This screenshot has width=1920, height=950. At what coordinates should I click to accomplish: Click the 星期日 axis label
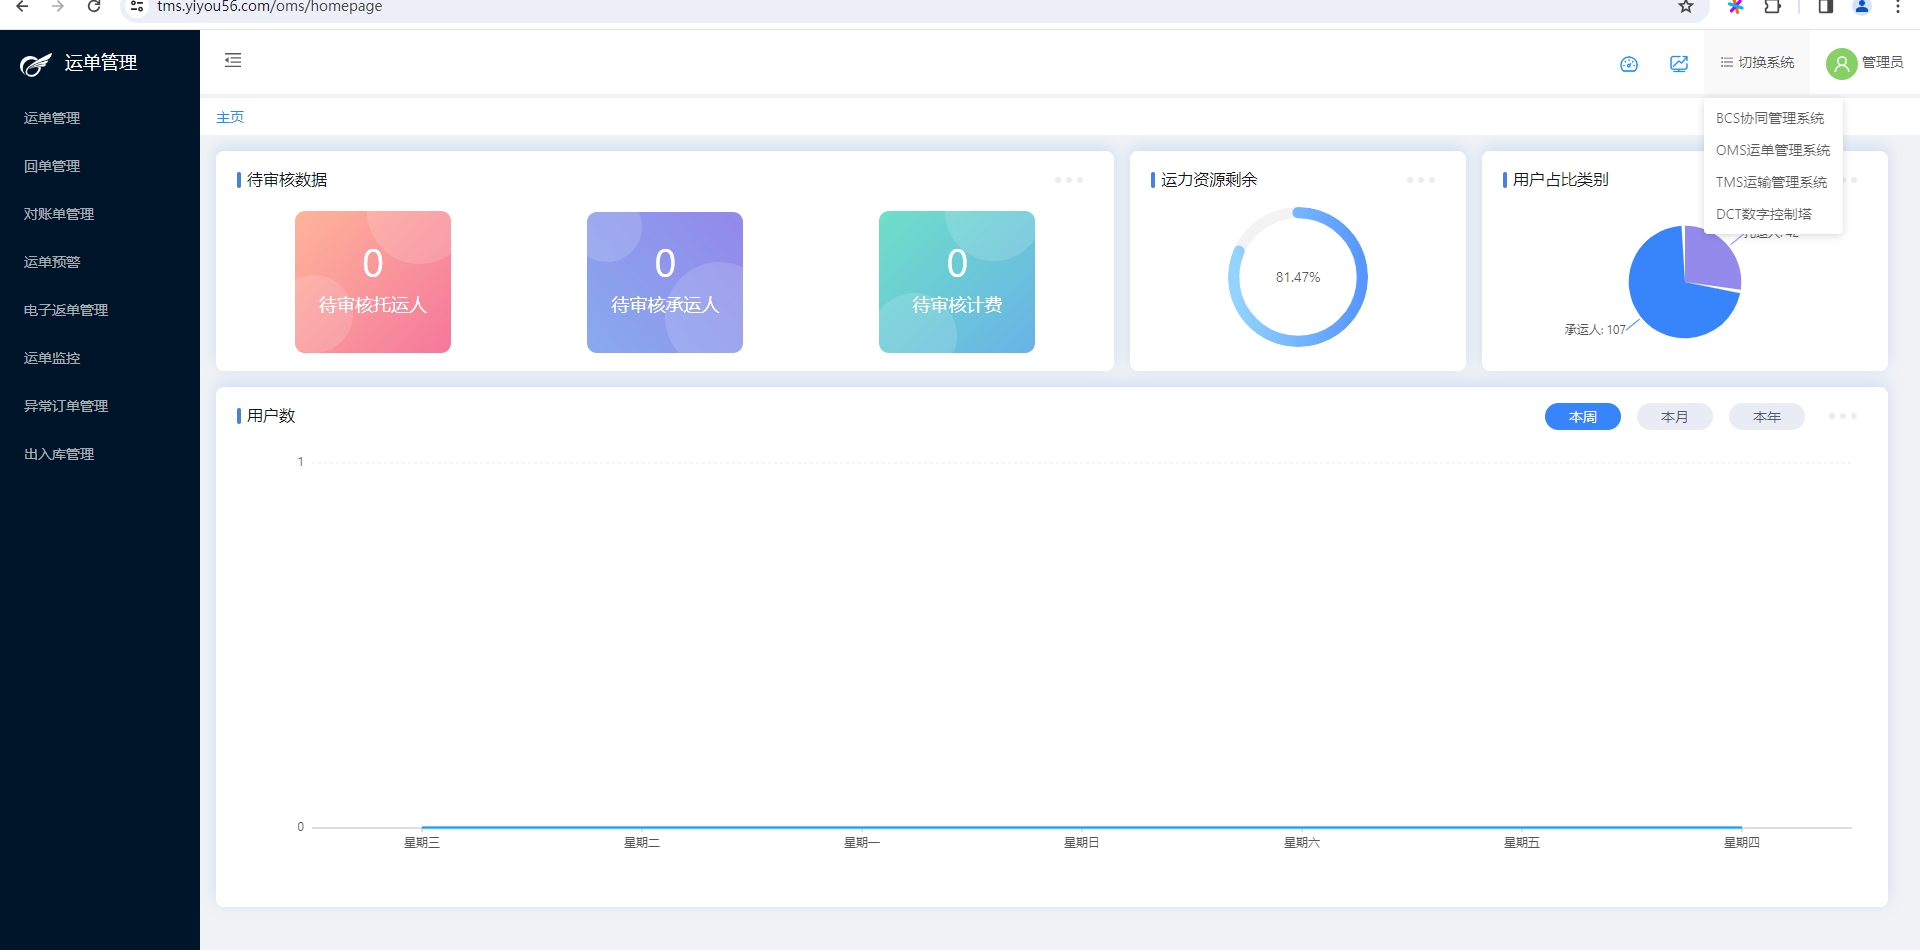1082,843
